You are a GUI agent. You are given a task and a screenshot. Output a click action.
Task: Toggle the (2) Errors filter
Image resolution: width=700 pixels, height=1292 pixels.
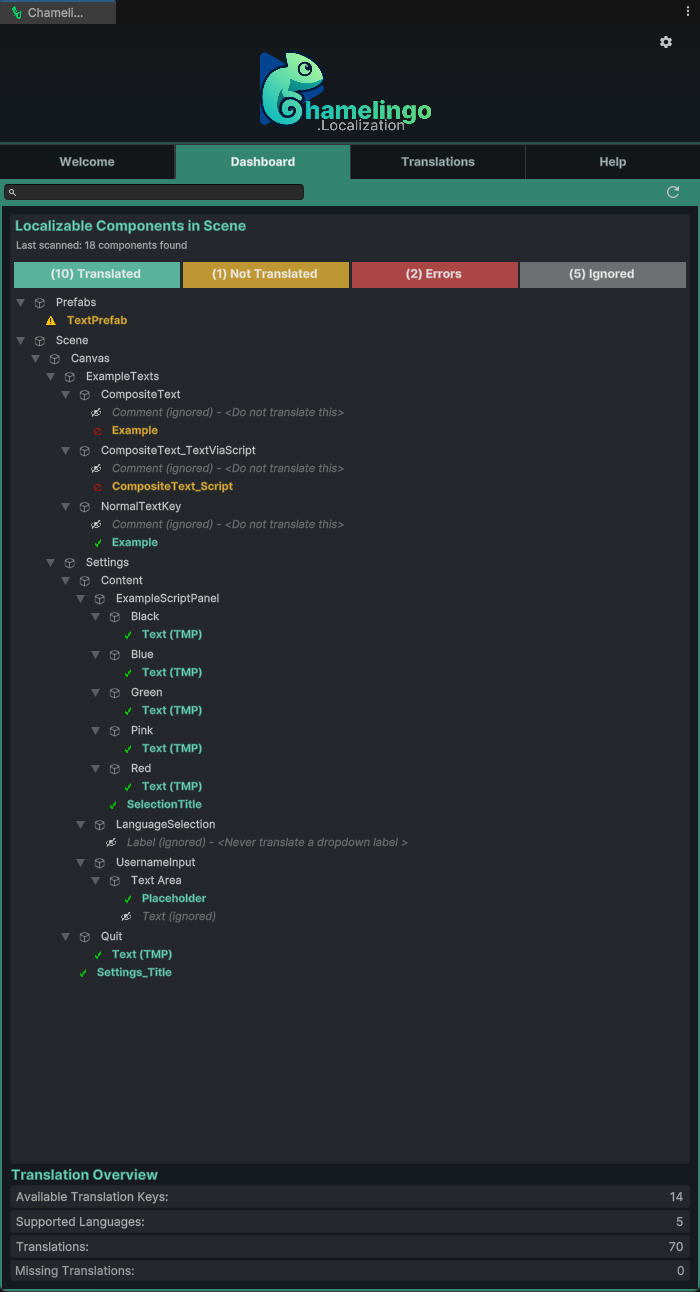tap(434, 274)
